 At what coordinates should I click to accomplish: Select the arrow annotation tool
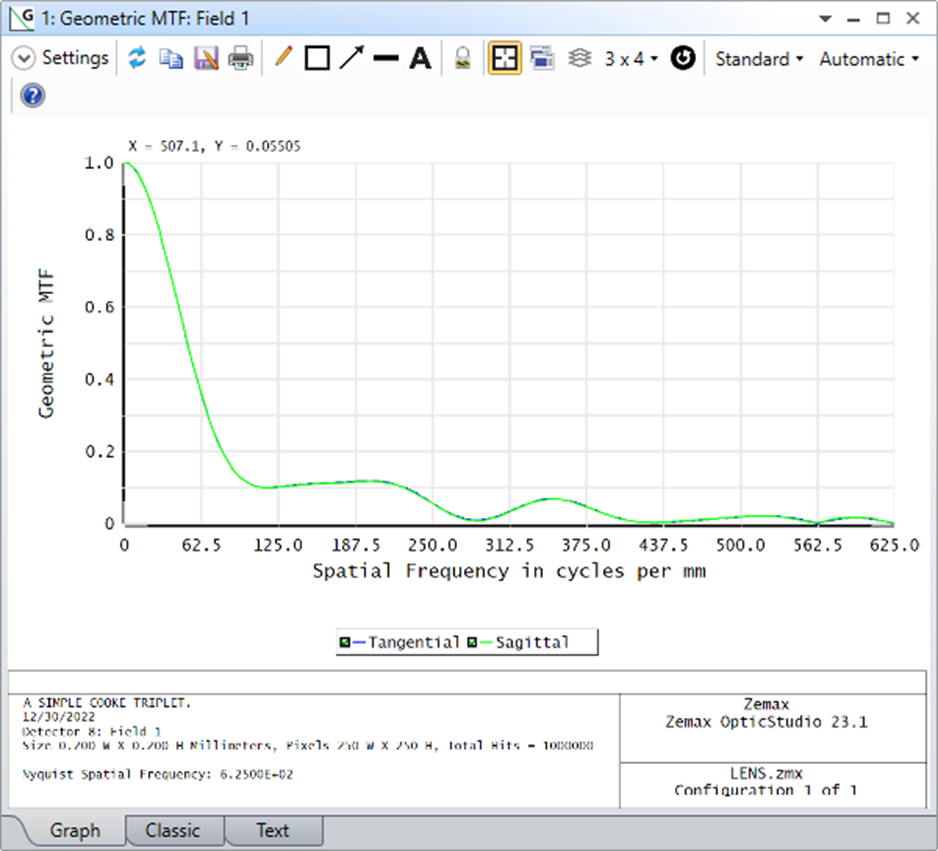click(x=351, y=58)
